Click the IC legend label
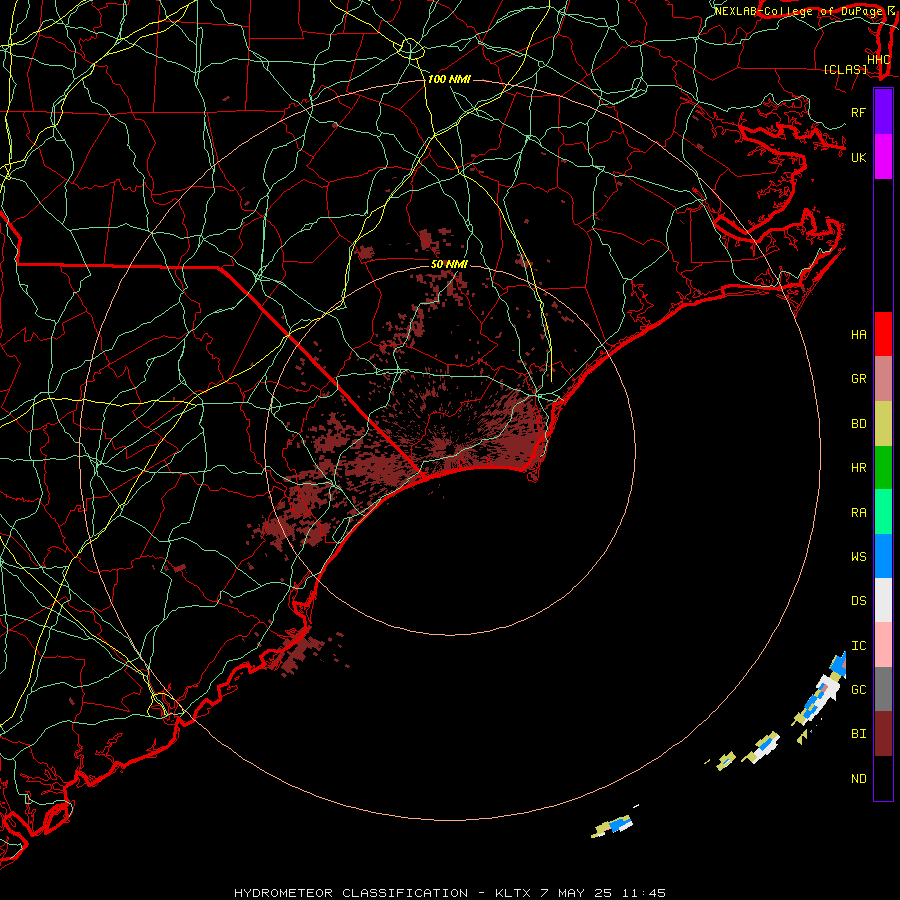Screen dimensions: 900x900 858,646
